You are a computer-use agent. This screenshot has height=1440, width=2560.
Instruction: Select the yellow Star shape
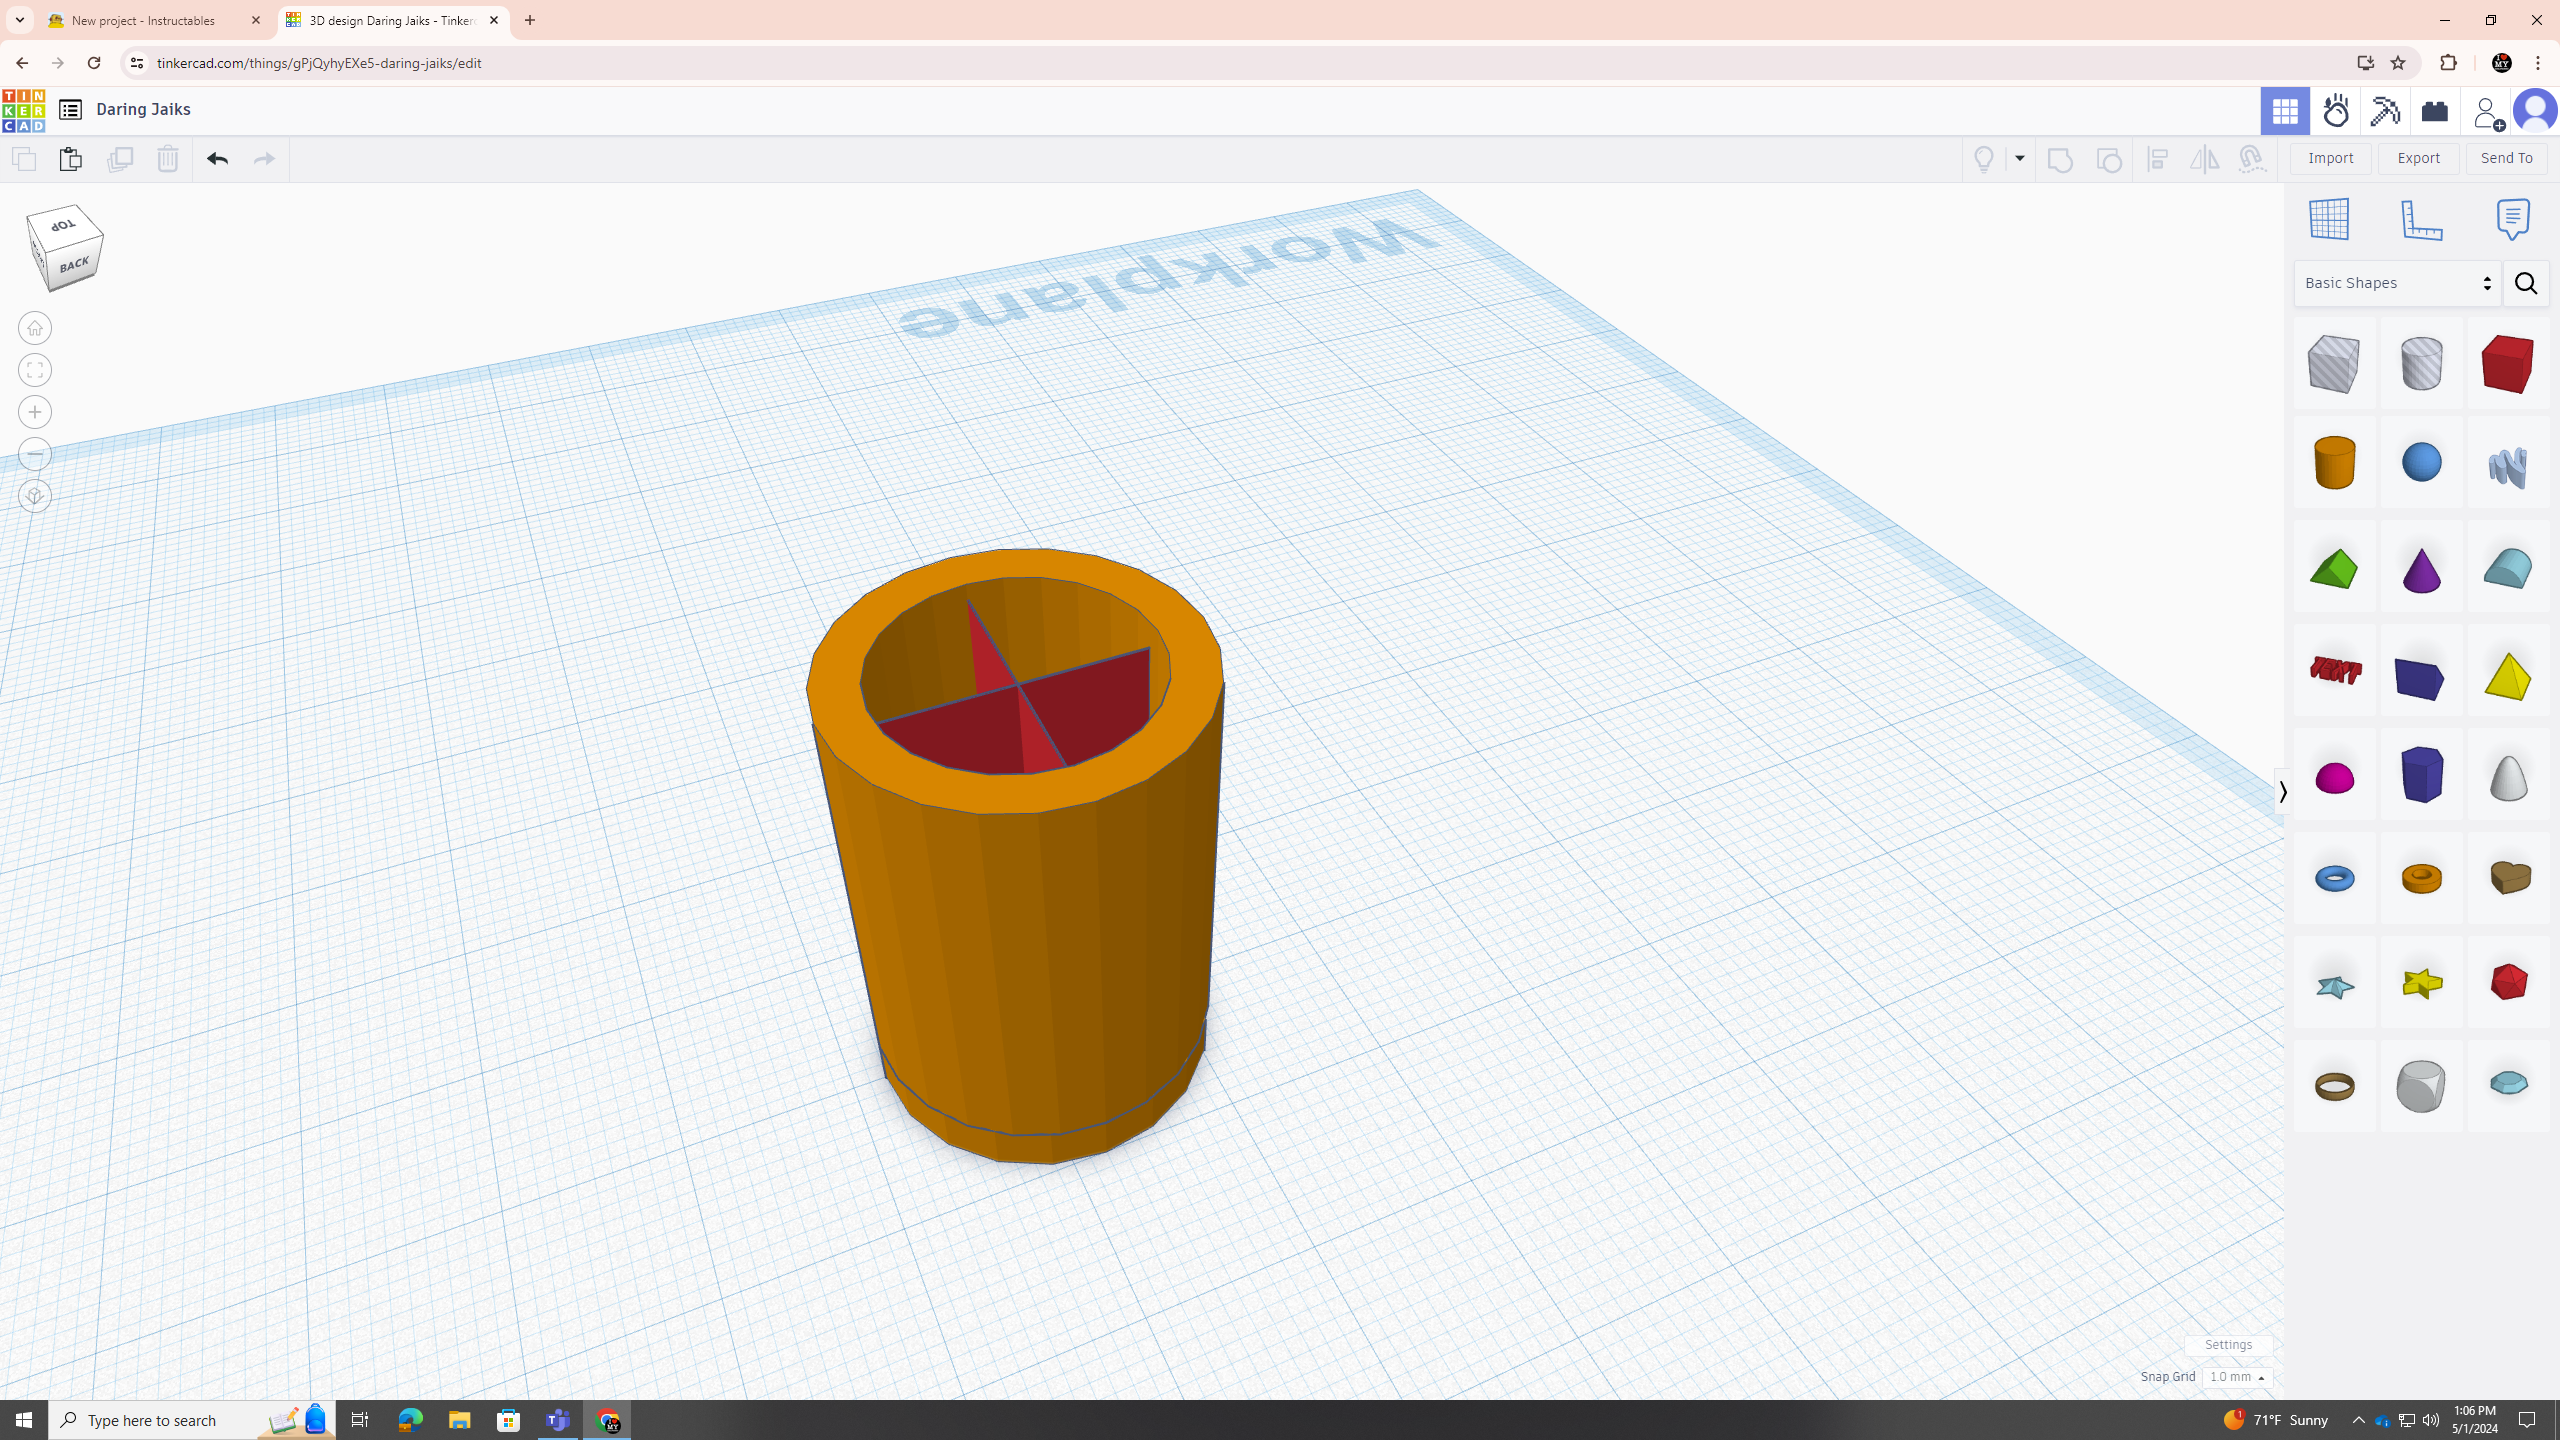tap(2421, 983)
